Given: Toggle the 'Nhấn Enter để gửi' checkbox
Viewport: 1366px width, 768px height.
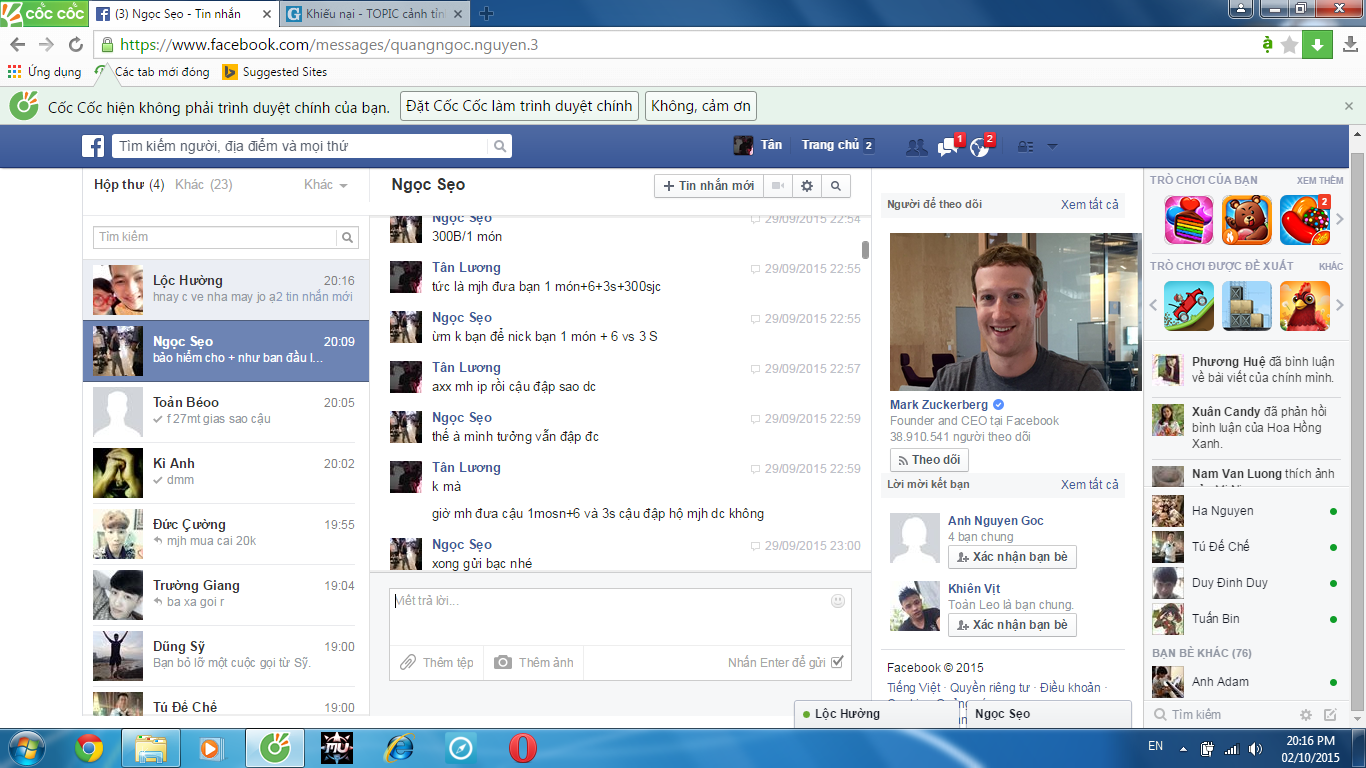Looking at the screenshot, I should 837,662.
